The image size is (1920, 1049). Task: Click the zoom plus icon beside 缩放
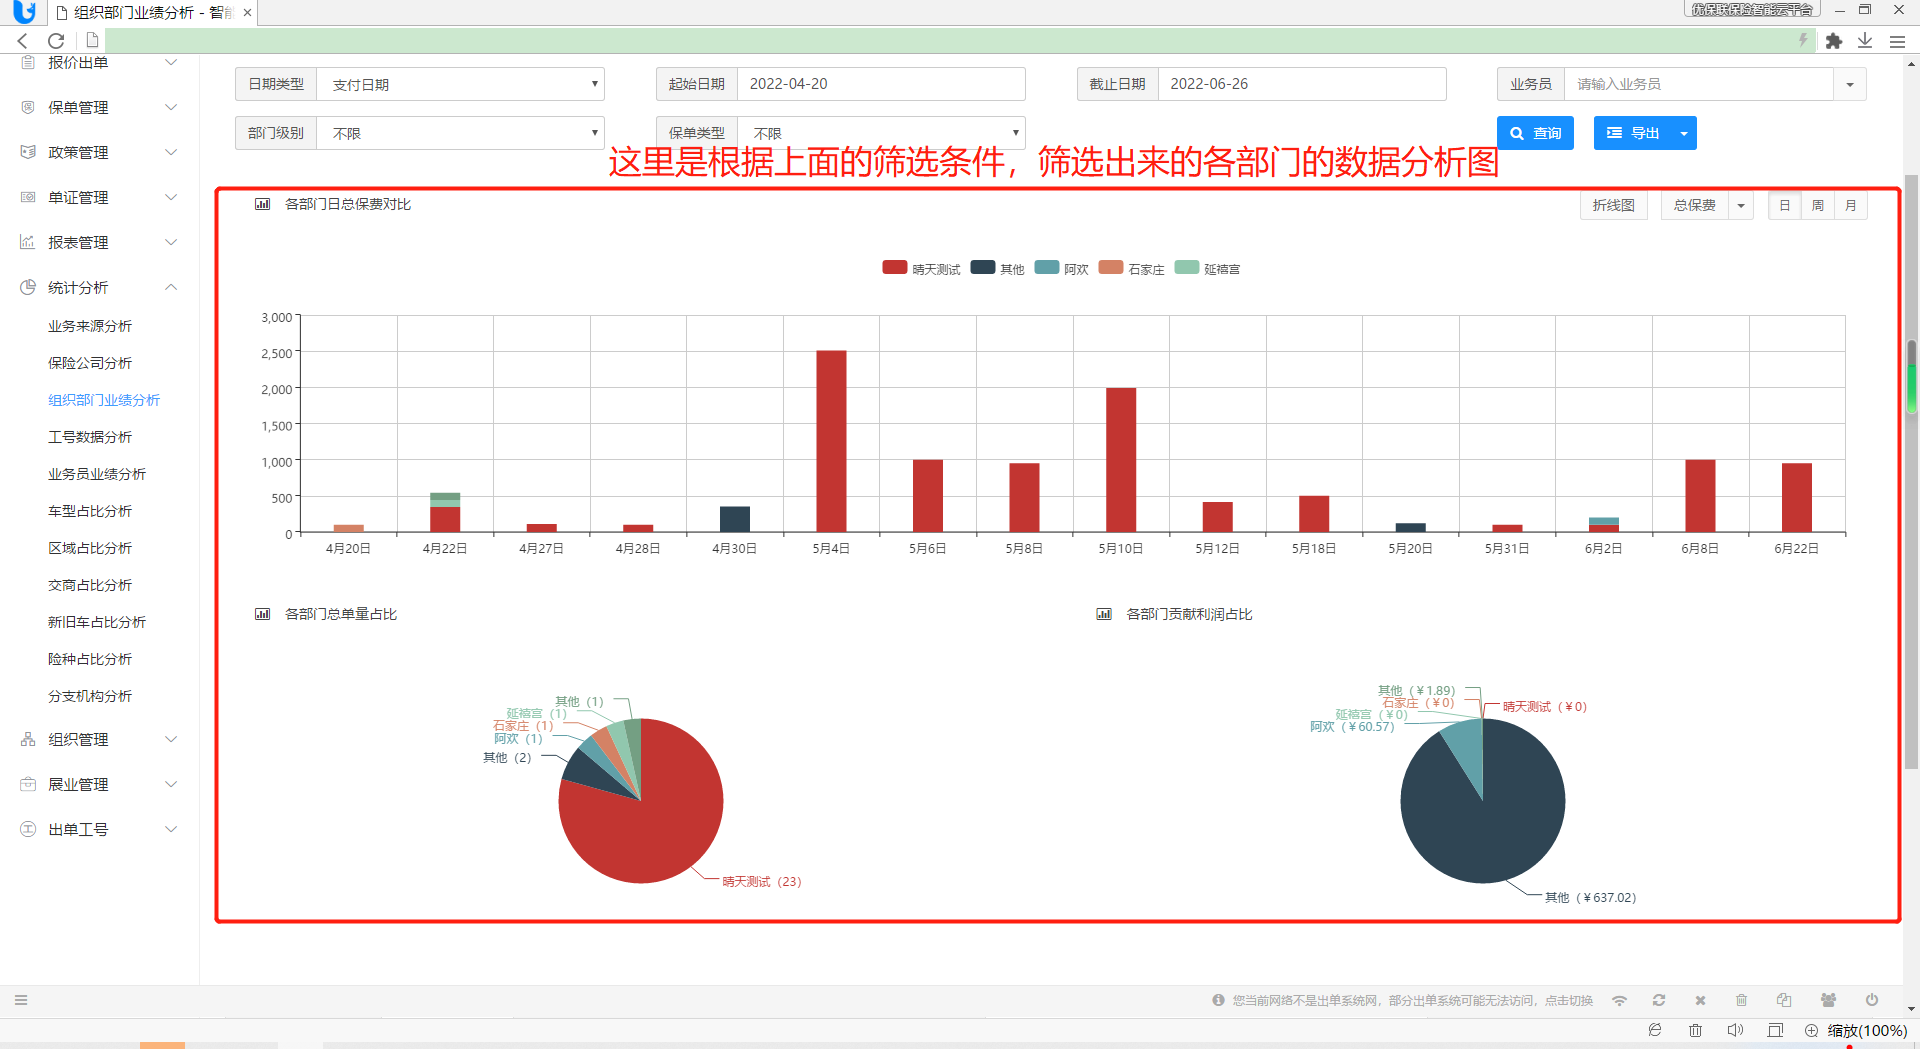click(1811, 1030)
